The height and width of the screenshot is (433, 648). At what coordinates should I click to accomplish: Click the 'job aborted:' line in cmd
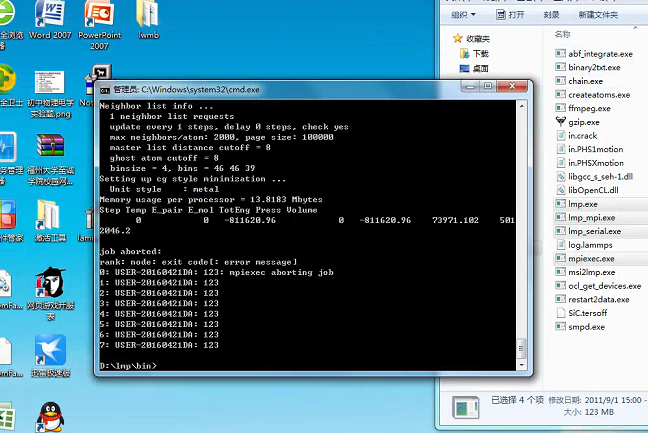(131, 251)
